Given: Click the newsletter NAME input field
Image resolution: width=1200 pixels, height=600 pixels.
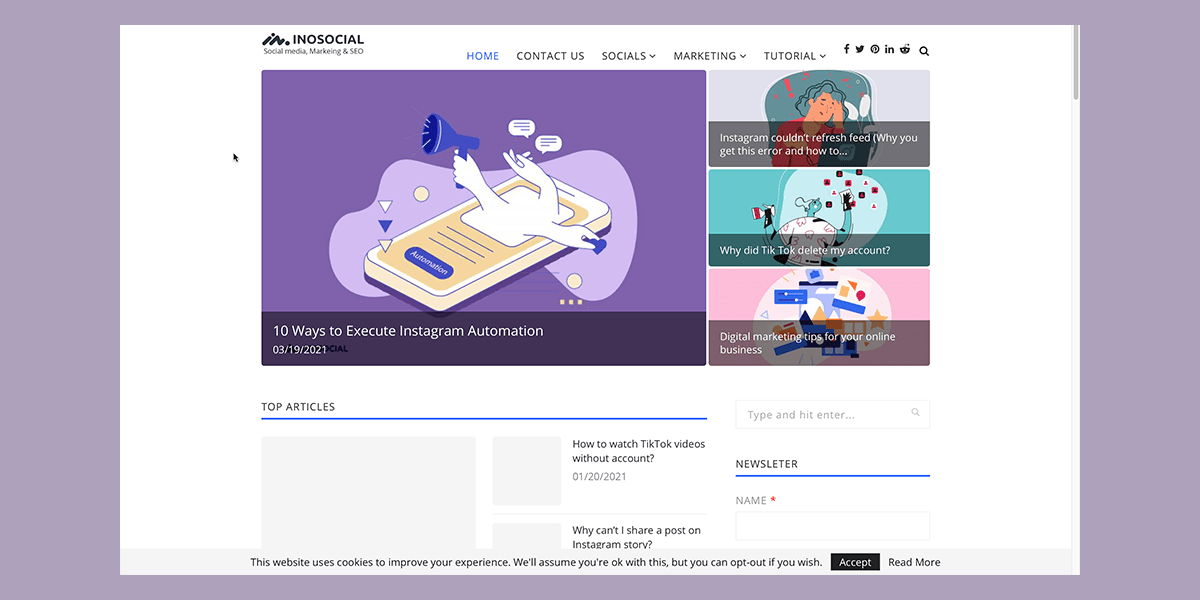Looking at the screenshot, I should tap(832, 526).
